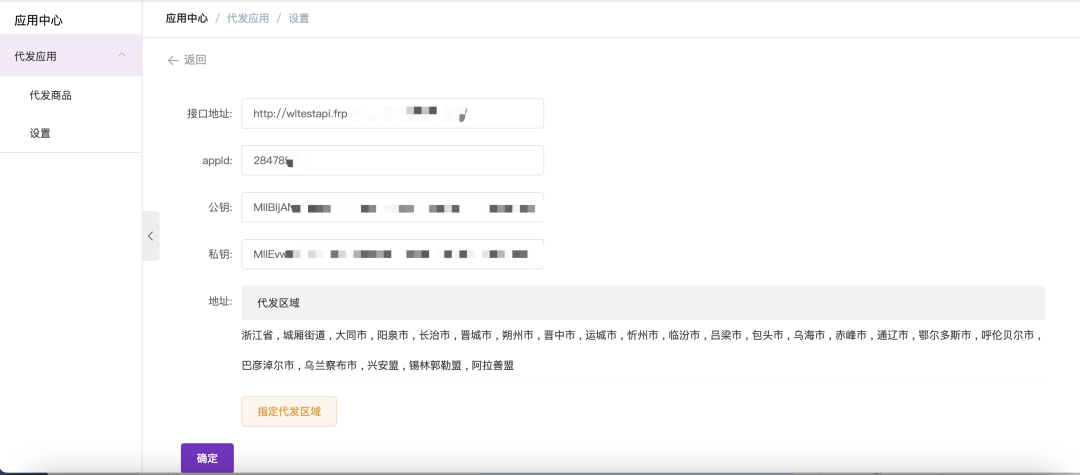Screen dimensions: 1080x475
Task: Collapse the sidebar with the chevron handle
Action: 151,236
